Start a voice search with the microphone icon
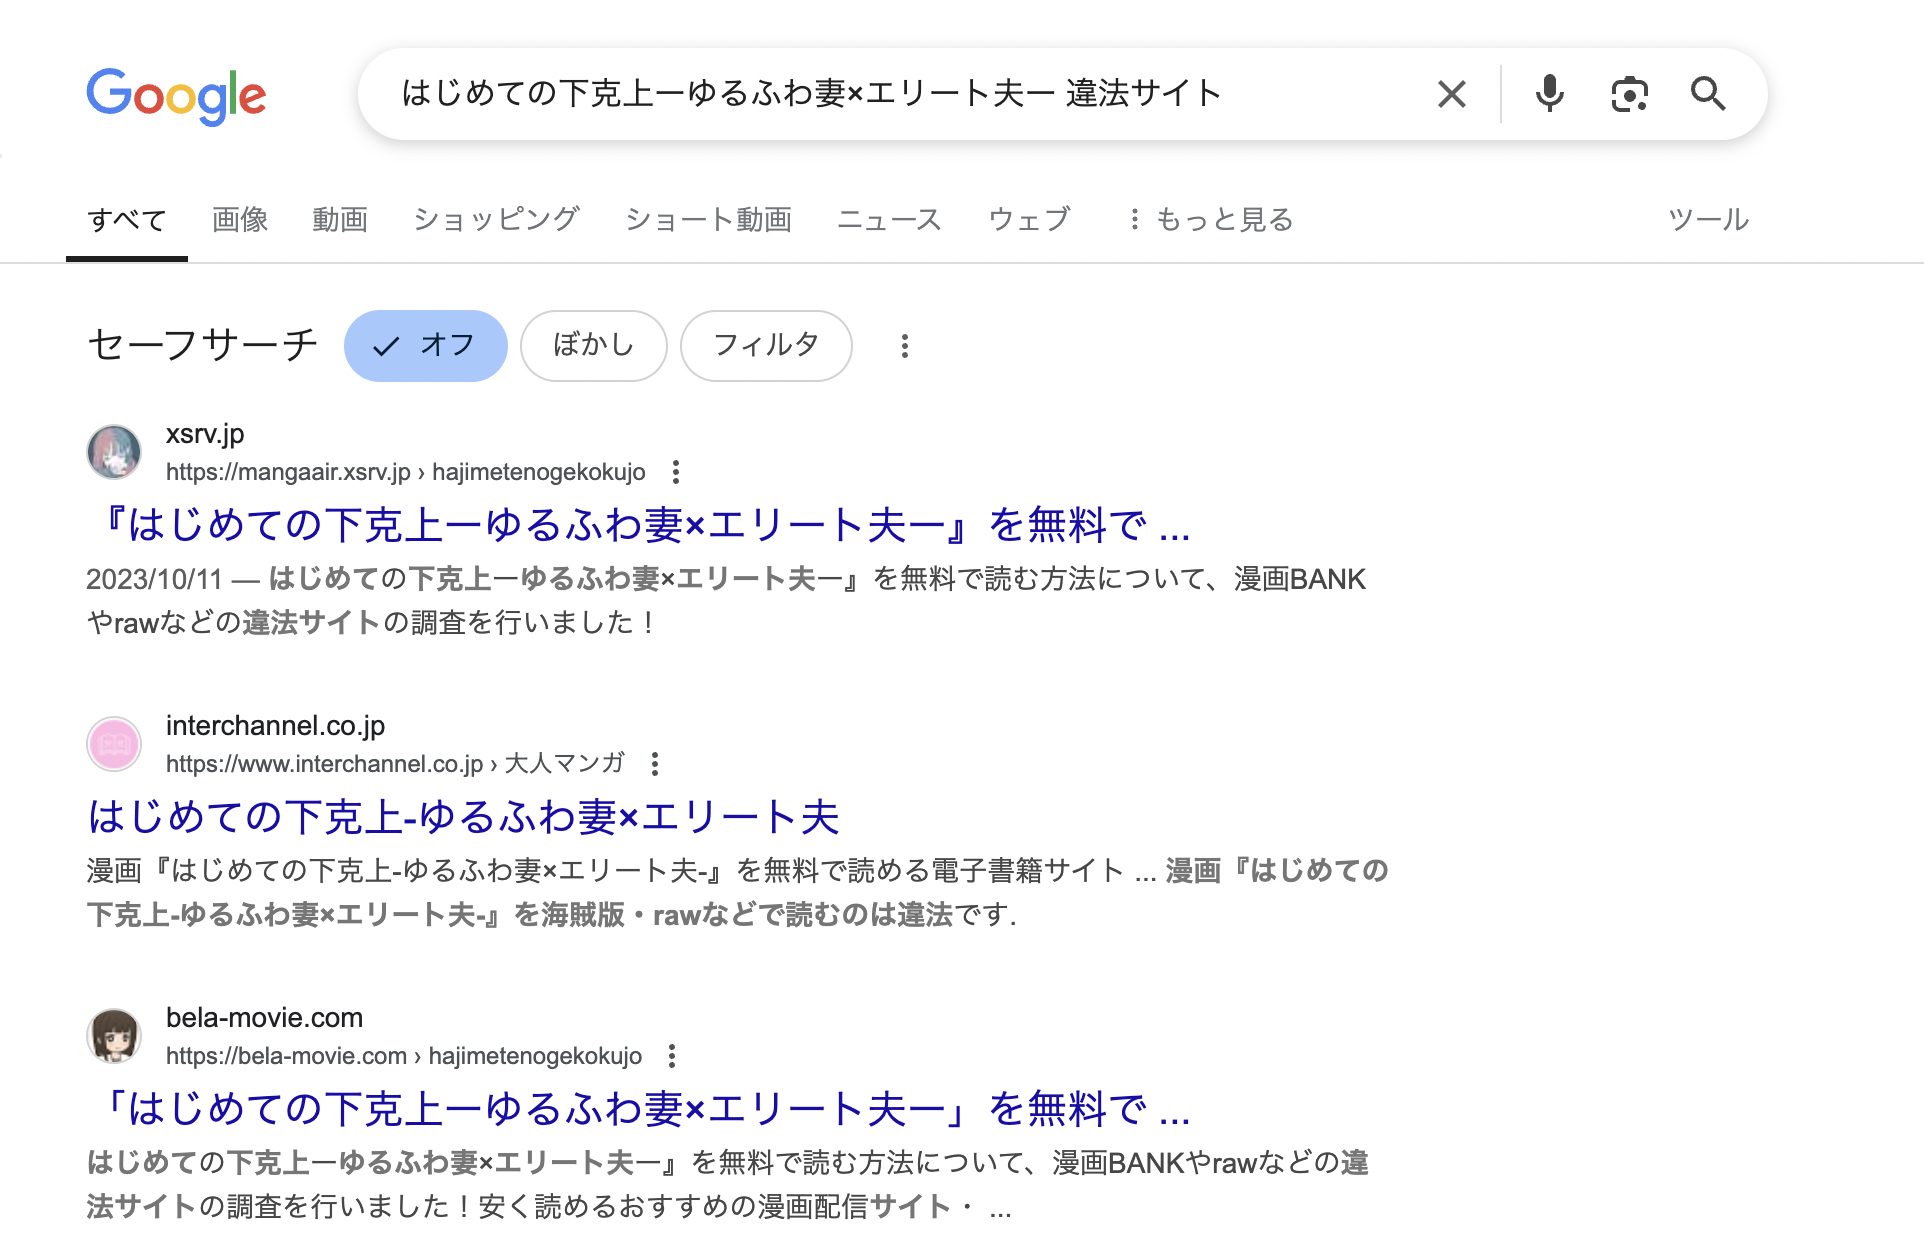Image resolution: width=1924 pixels, height=1260 pixels. 1548,93
